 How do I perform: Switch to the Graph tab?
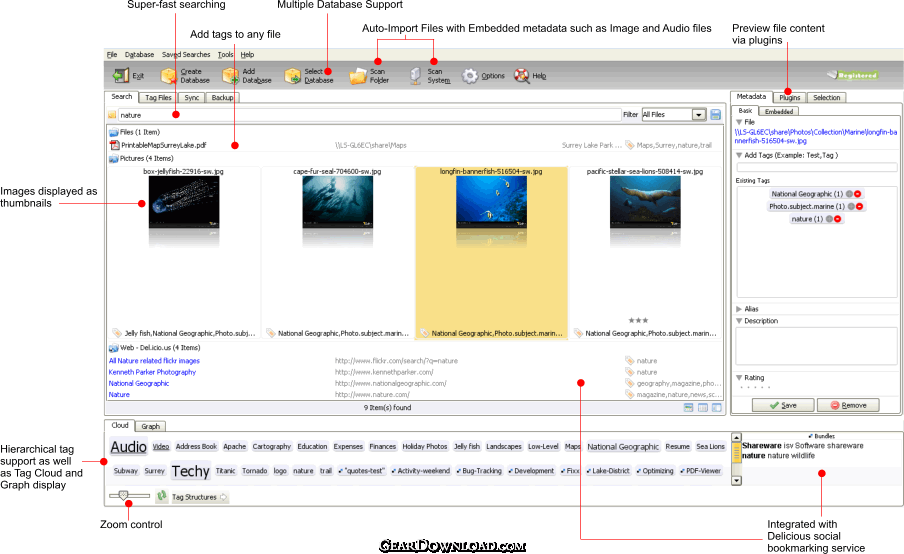pyautogui.click(x=150, y=427)
